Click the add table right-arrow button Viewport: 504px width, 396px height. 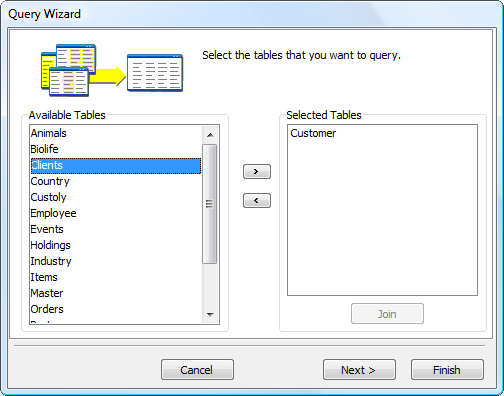pos(257,171)
